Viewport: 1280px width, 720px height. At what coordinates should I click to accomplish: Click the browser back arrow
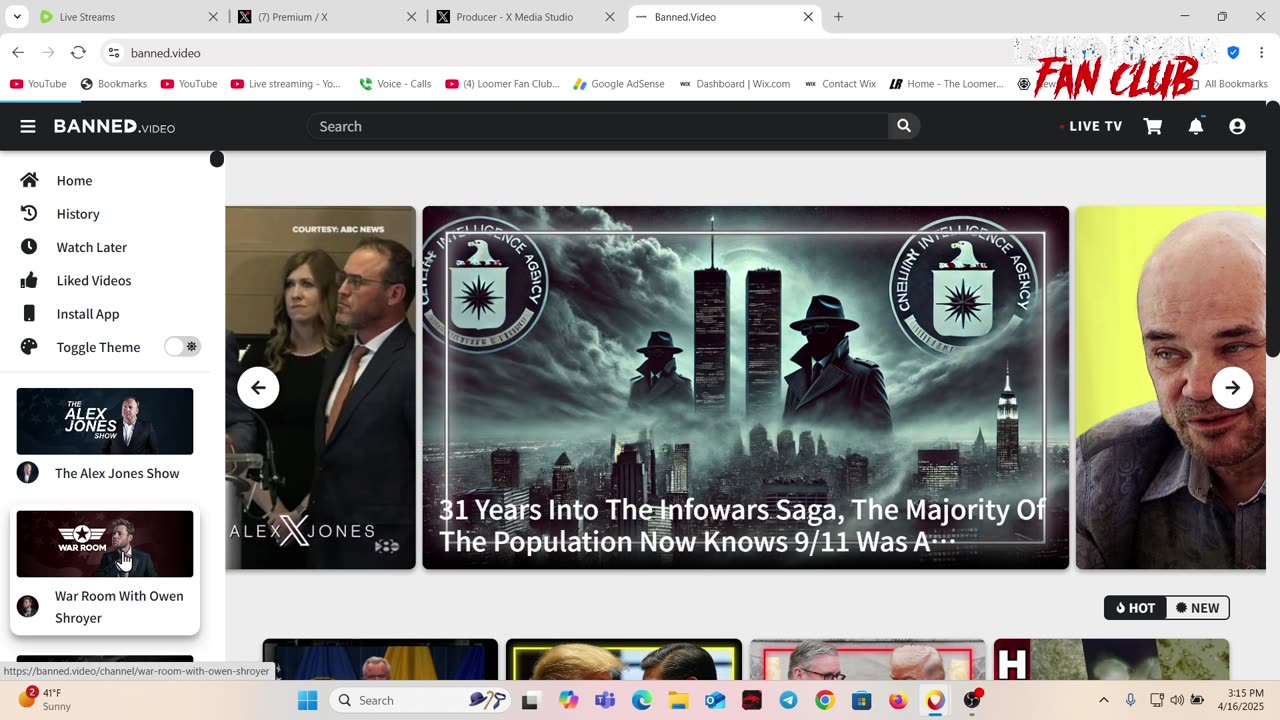click(18, 52)
